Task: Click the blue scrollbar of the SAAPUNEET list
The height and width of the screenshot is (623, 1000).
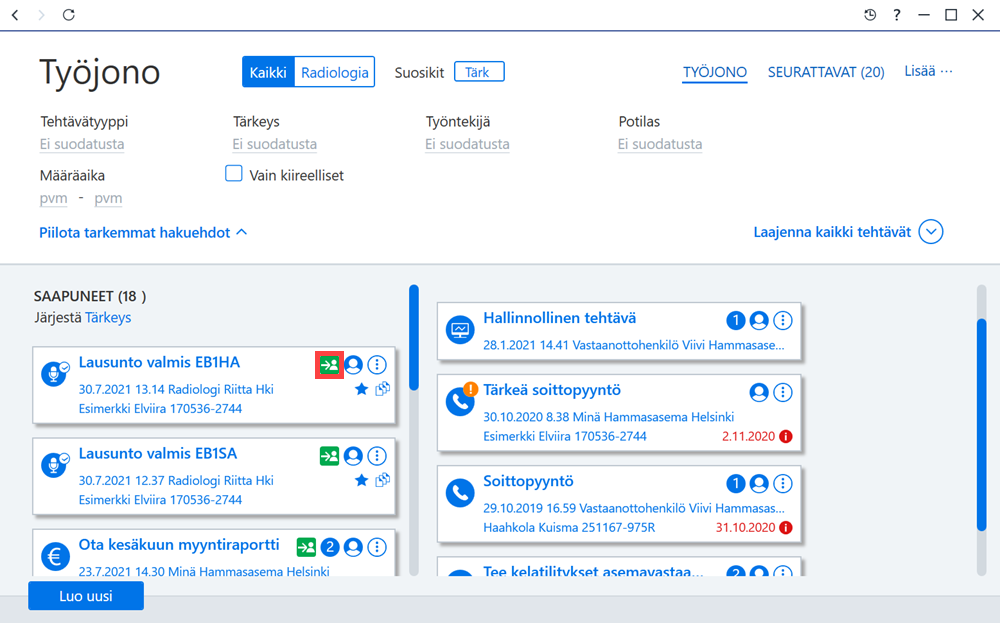Action: 414,337
